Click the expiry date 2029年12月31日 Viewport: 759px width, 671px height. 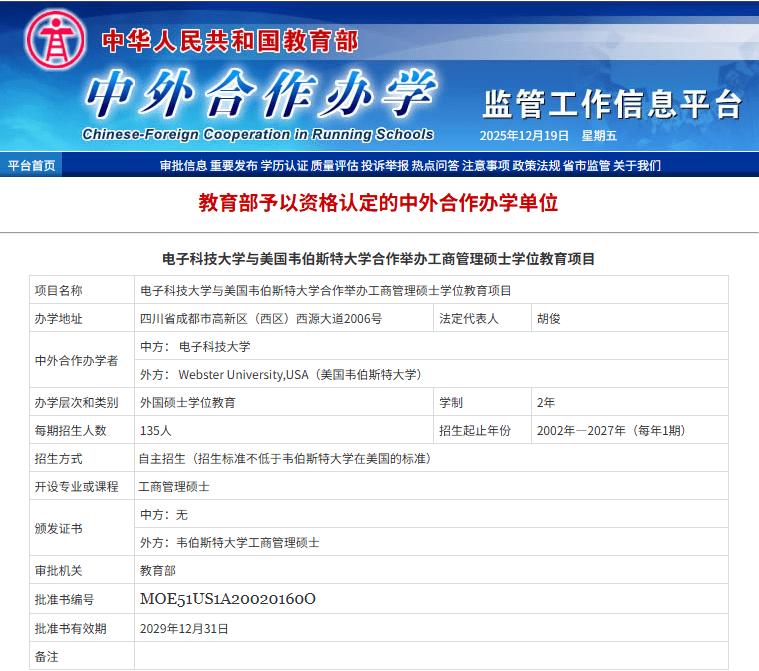(x=184, y=628)
